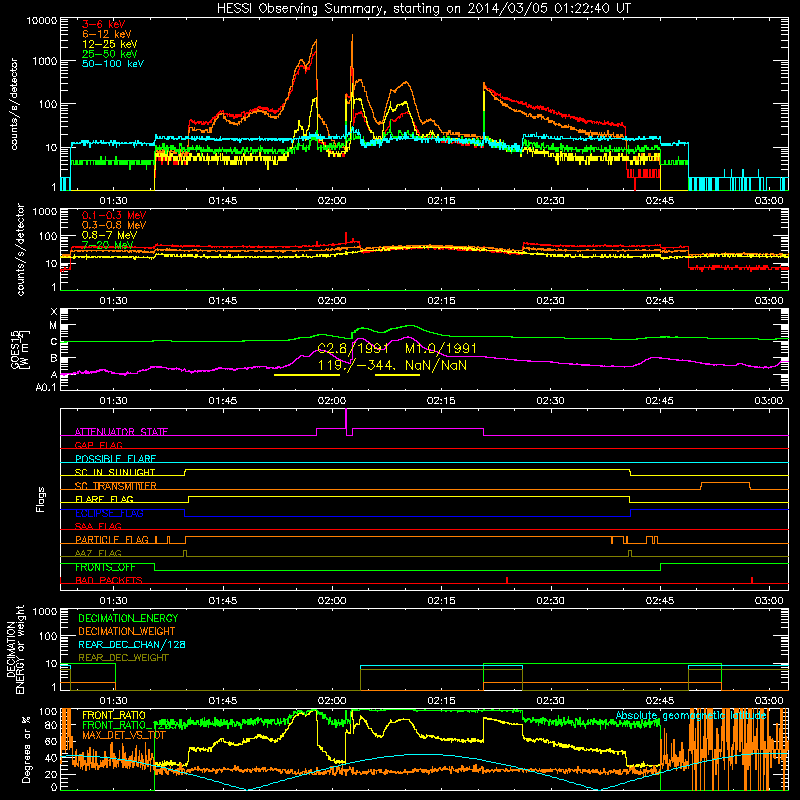
Task: Click the 02:45 label under the Flags plot
Action: [660, 601]
